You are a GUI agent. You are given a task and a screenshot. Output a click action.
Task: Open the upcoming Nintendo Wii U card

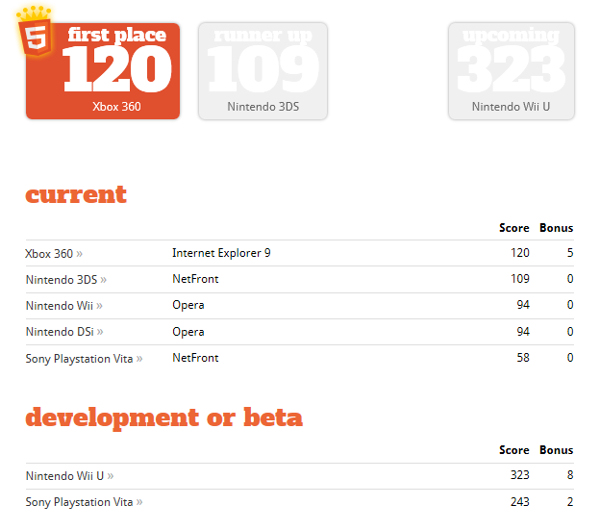click(x=511, y=71)
